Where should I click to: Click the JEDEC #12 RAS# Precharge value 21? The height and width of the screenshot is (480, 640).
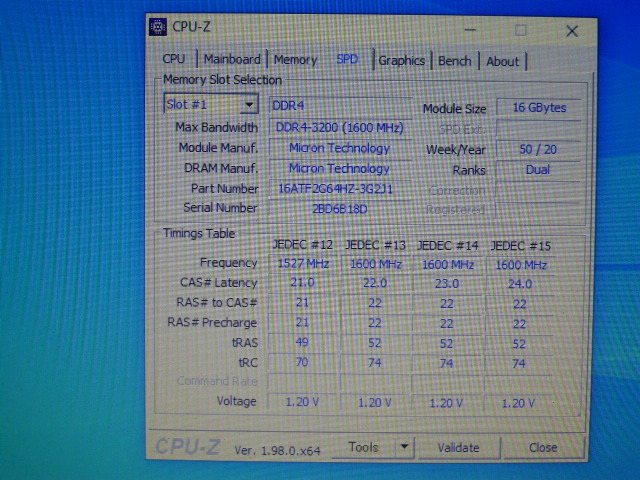tap(302, 322)
